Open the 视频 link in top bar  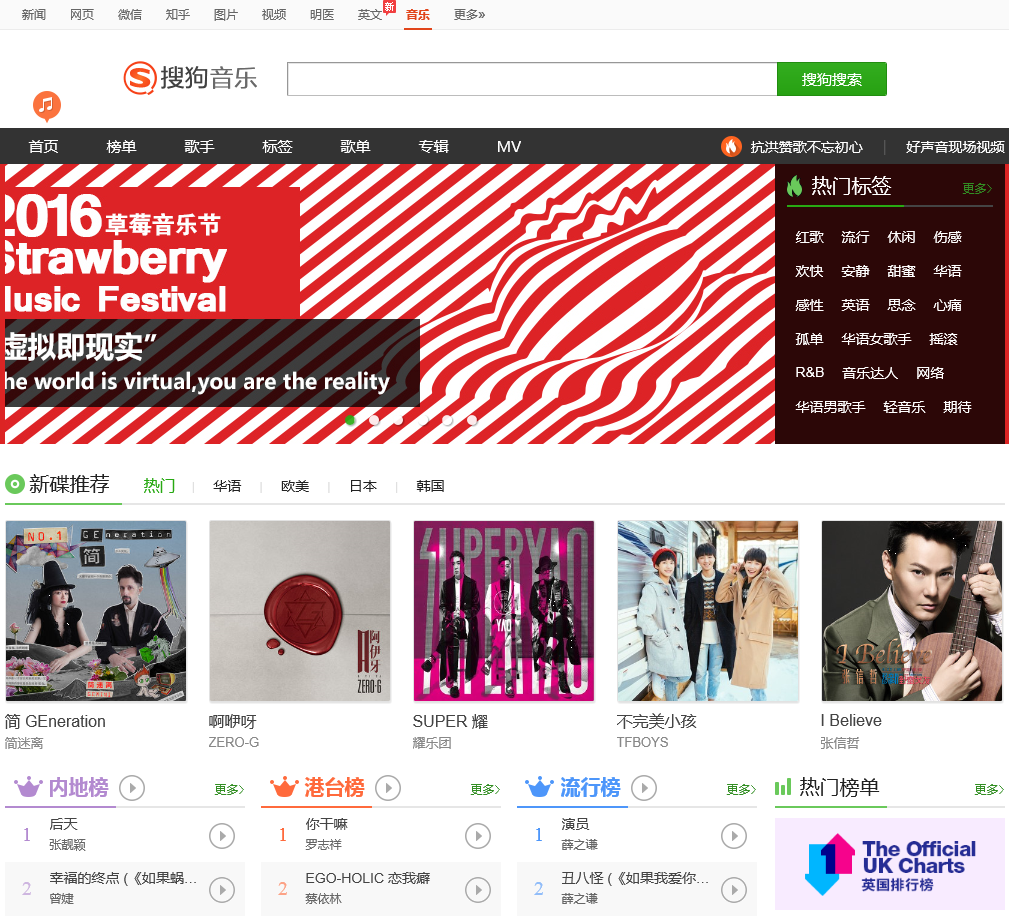point(273,15)
